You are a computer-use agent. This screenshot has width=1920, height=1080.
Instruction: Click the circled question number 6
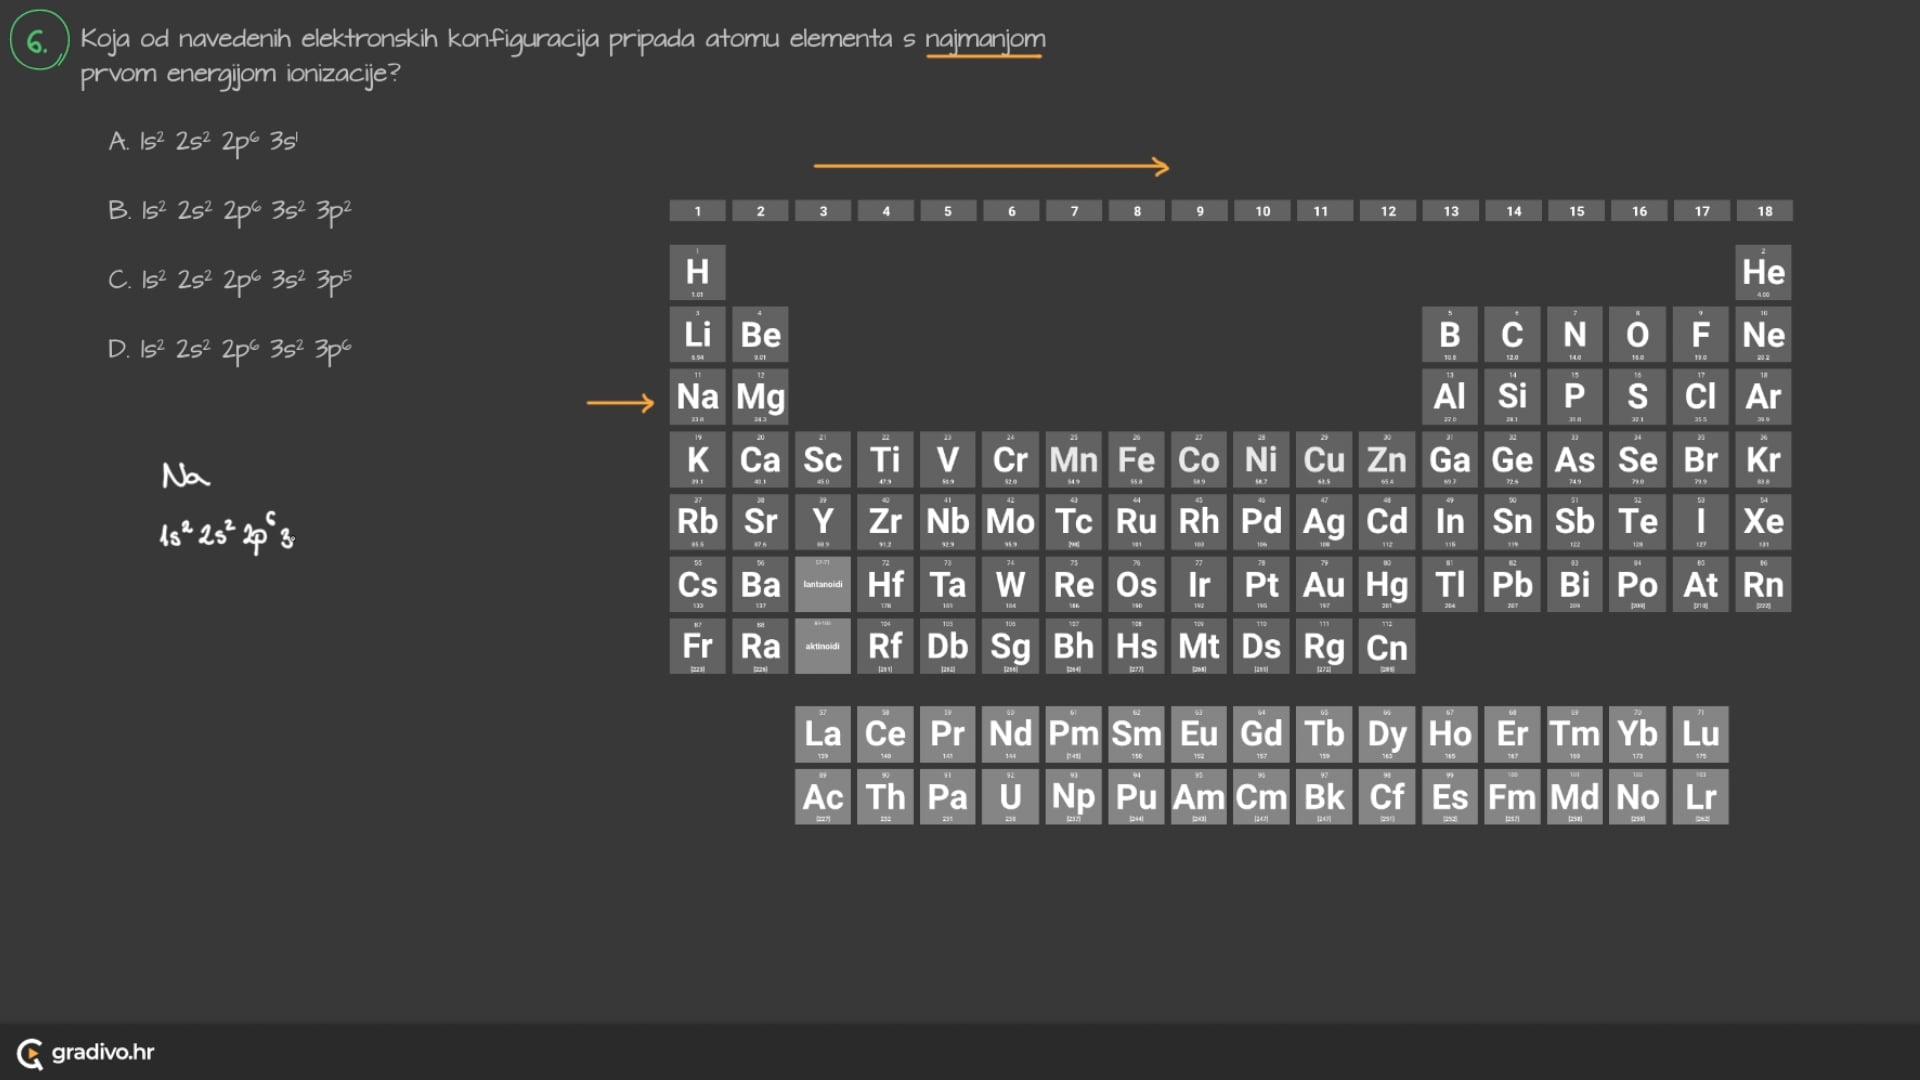pyautogui.click(x=38, y=41)
